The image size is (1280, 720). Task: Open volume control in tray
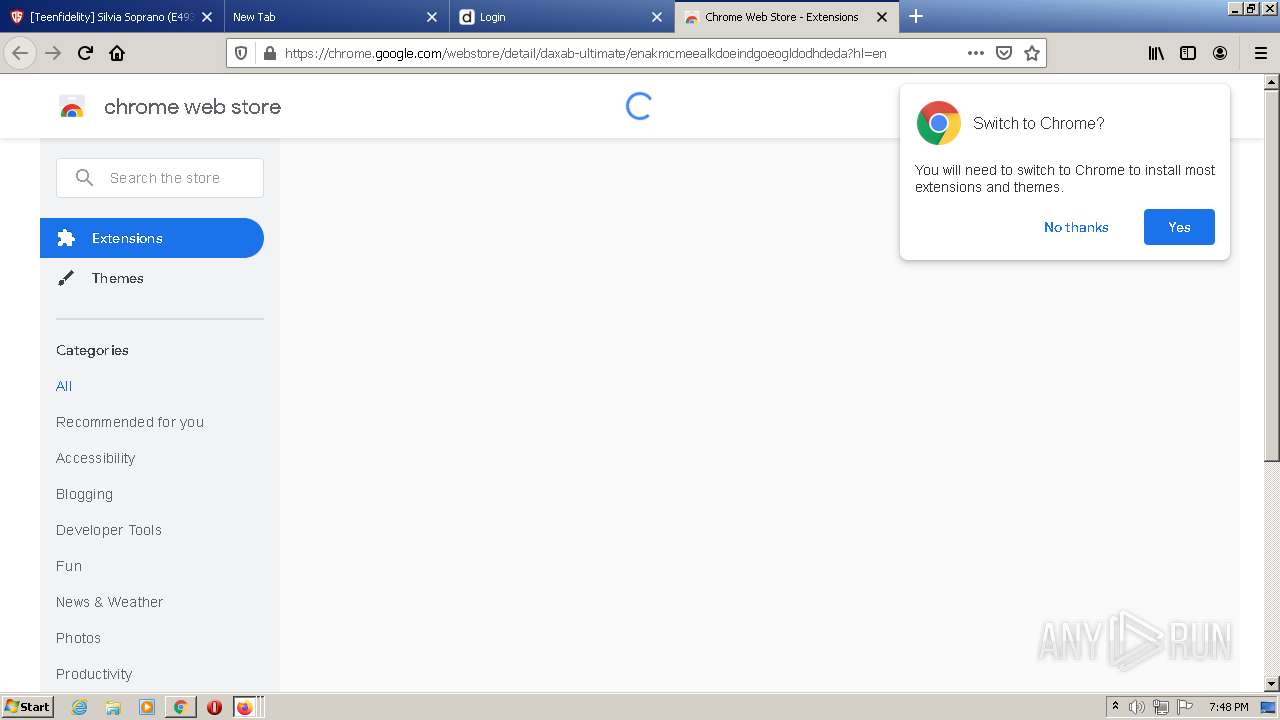(1137, 707)
